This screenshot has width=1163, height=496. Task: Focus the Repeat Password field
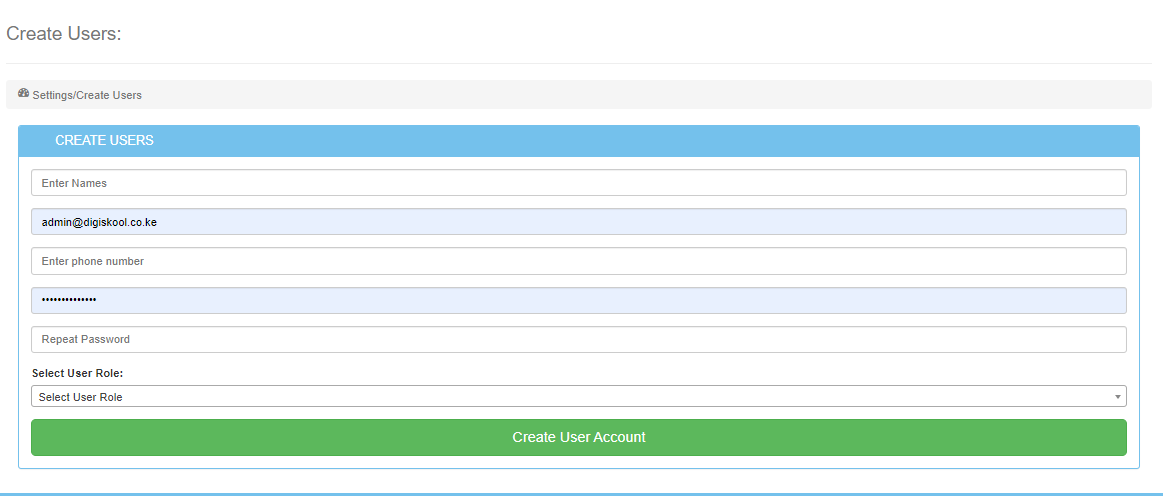(578, 339)
